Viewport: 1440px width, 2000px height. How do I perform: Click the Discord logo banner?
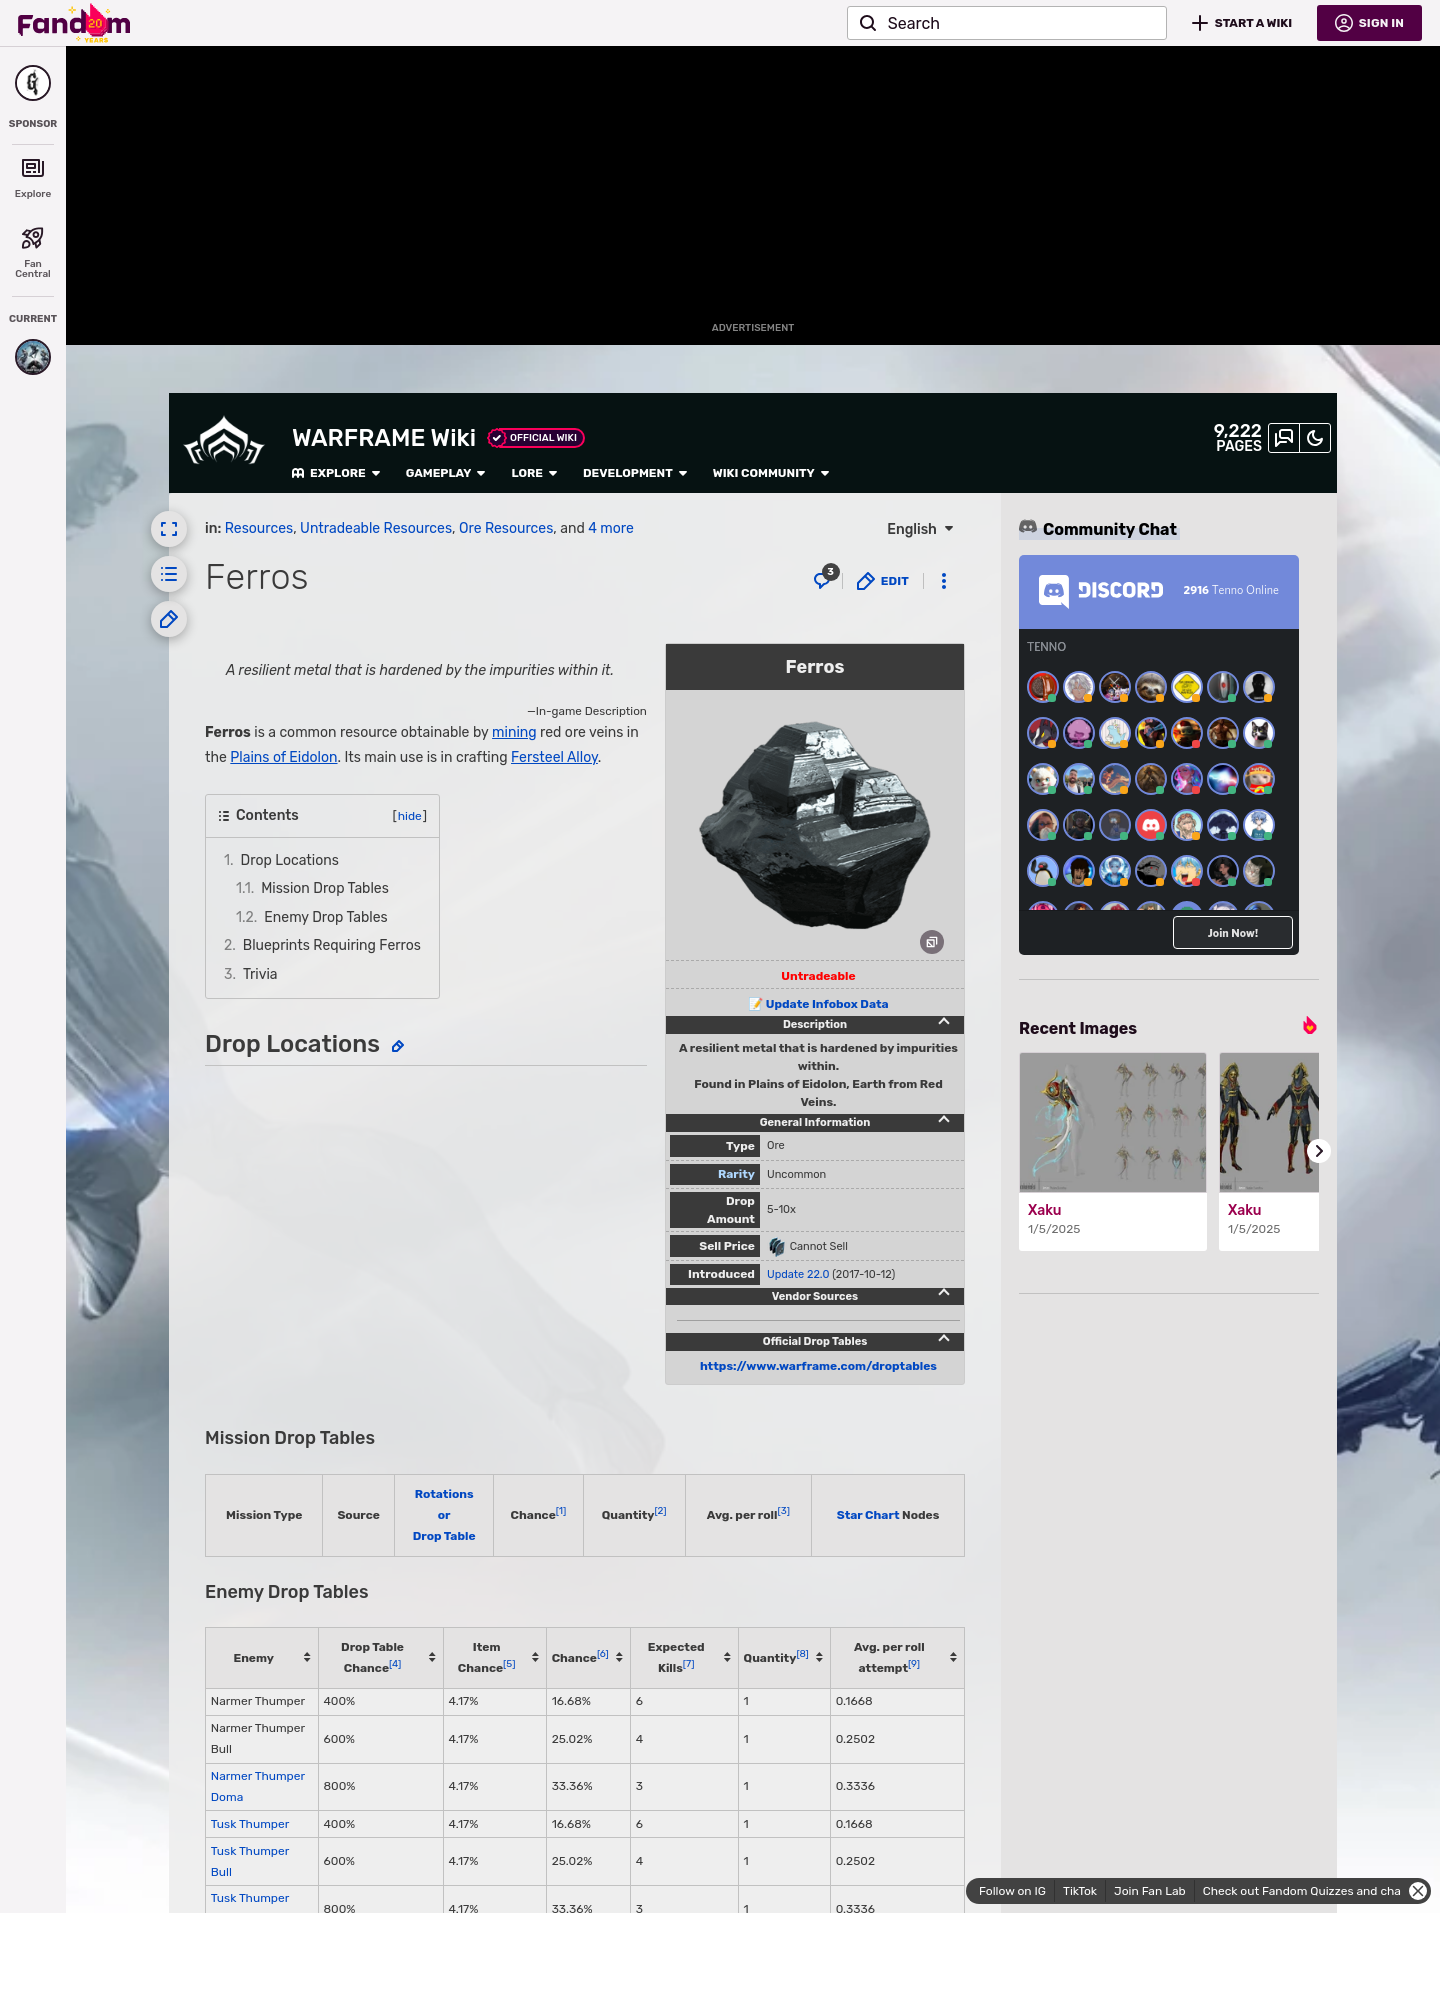coord(1101,590)
